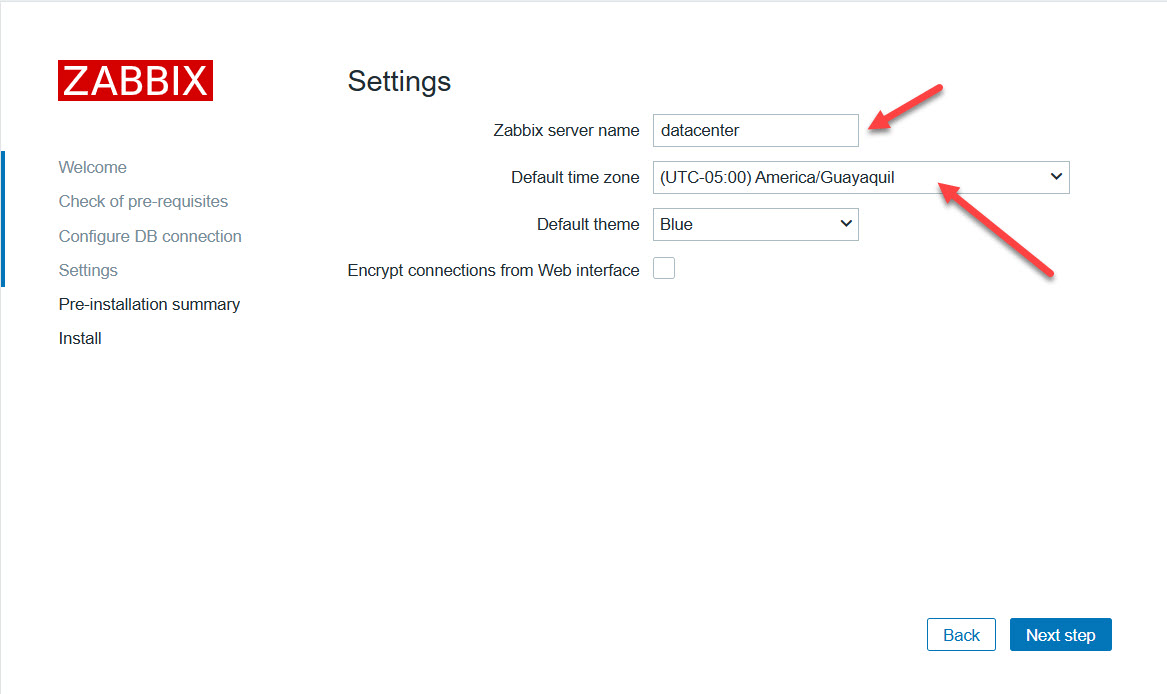Click the Encrypt connections from Web interface label
Viewport: 1167px width, 694px height.
(493, 270)
